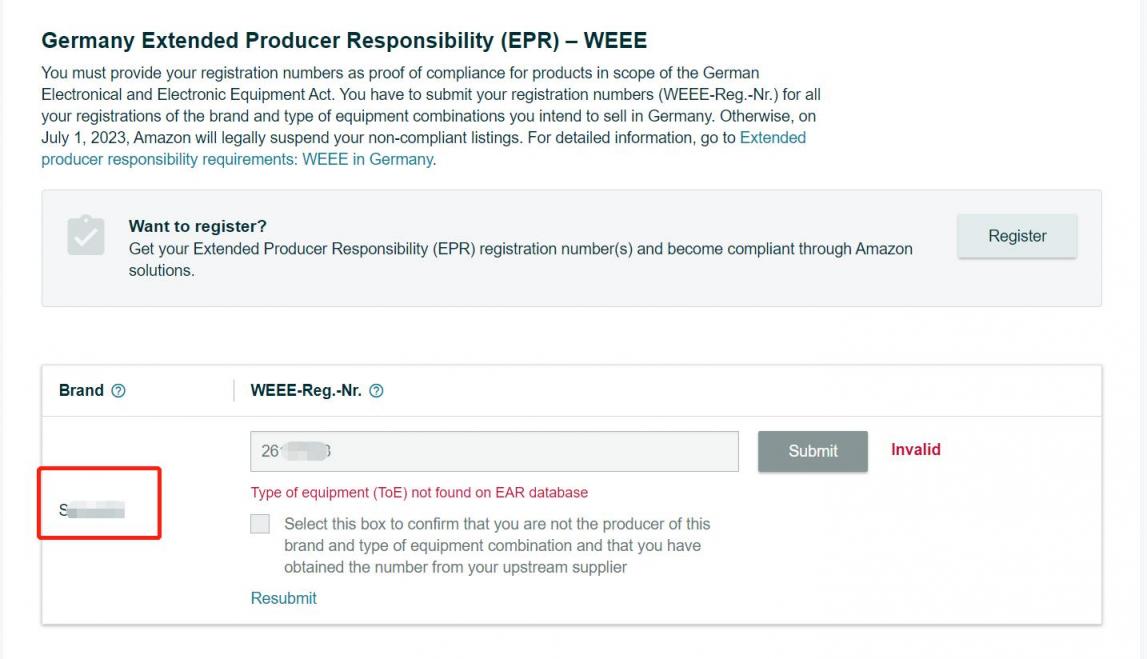Click the Resubmit link
The height and width of the screenshot is (659, 1147).
[x=283, y=598]
